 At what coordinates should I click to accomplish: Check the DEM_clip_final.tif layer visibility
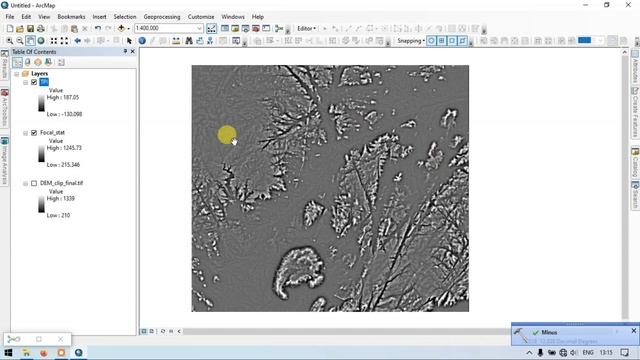point(34,183)
